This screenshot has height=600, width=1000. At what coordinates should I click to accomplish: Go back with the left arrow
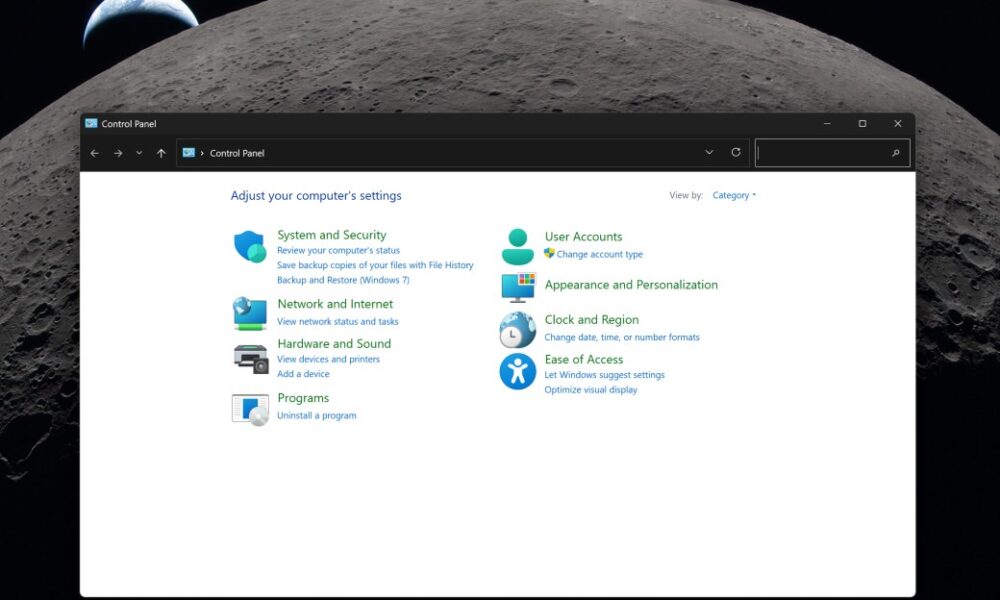pyautogui.click(x=94, y=153)
